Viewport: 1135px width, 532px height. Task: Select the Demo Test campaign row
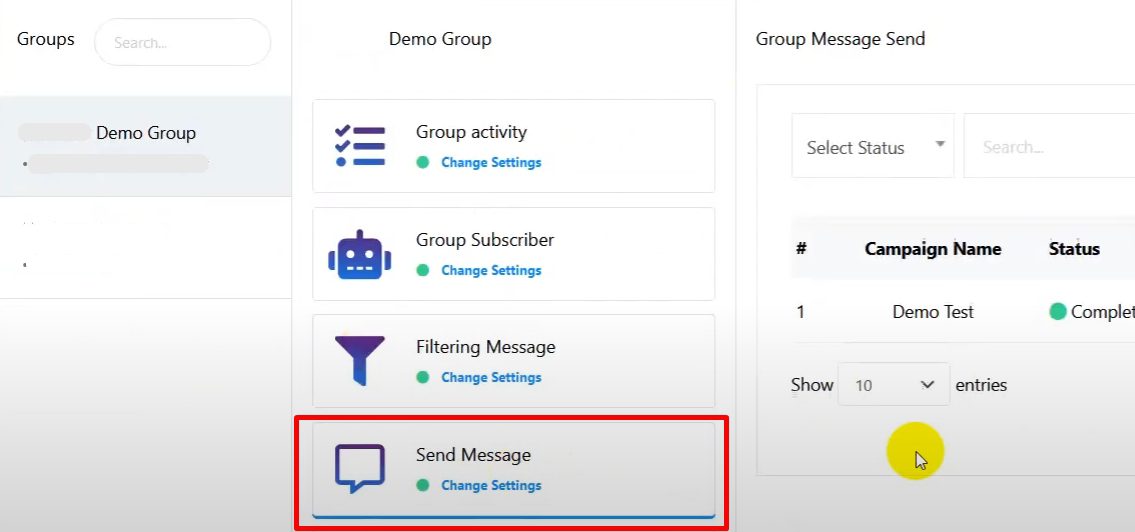tap(932, 312)
